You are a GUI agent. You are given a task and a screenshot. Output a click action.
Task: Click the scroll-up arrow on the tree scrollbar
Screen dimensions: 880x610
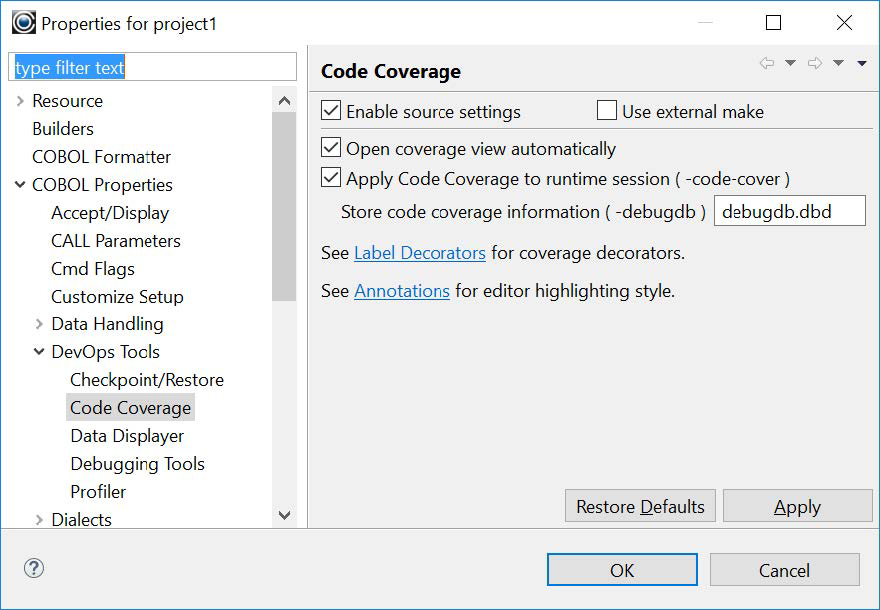[285, 99]
